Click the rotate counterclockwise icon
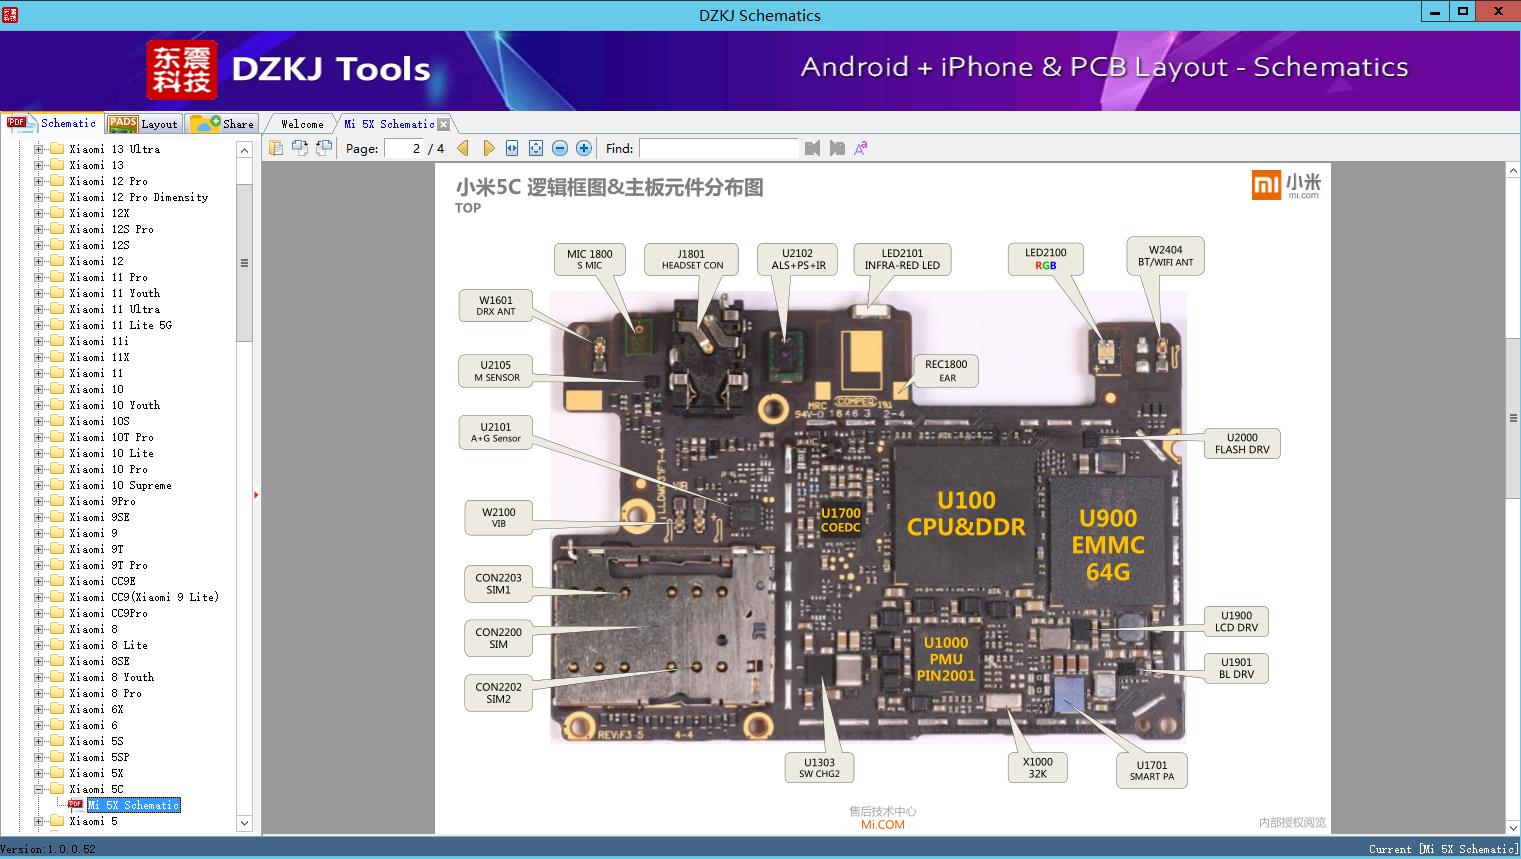 [299, 148]
